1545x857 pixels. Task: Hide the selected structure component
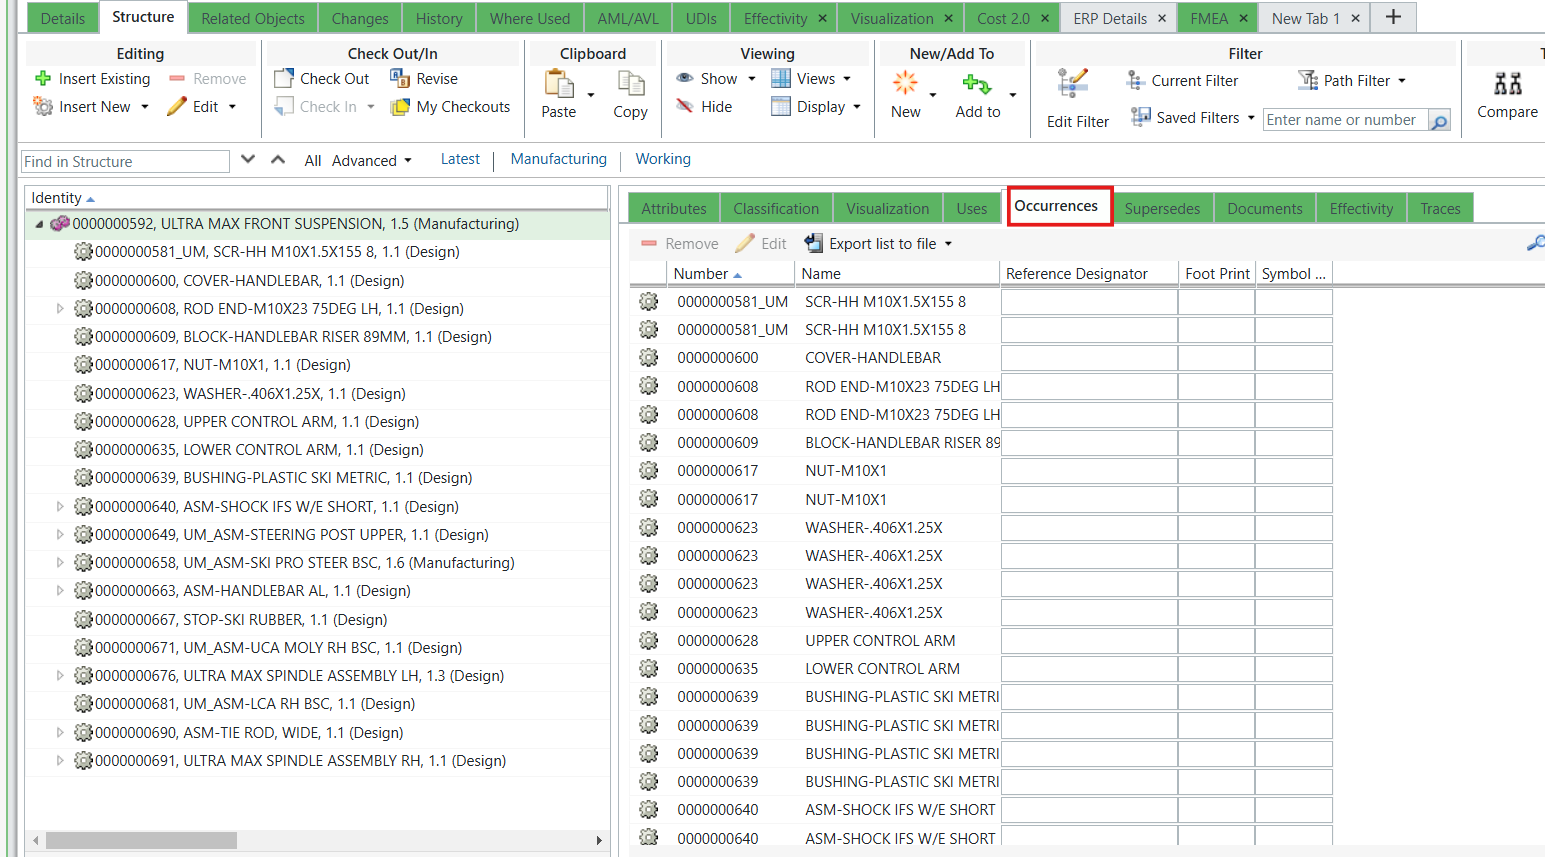coord(707,106)
